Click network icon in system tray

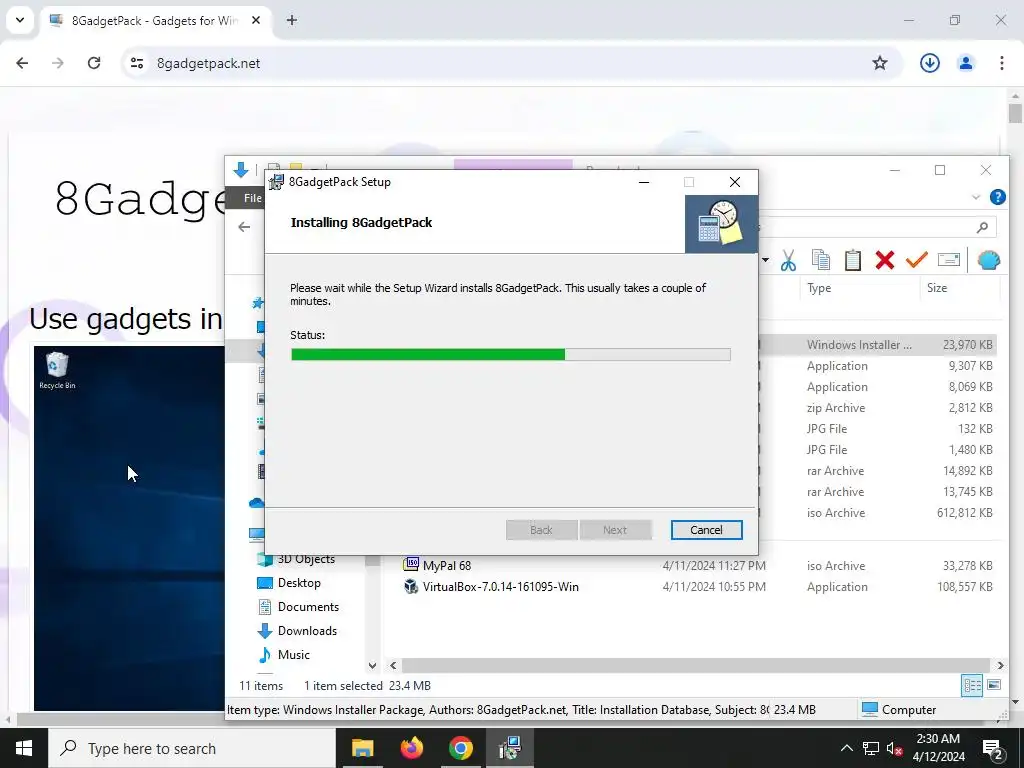(871, 748)
